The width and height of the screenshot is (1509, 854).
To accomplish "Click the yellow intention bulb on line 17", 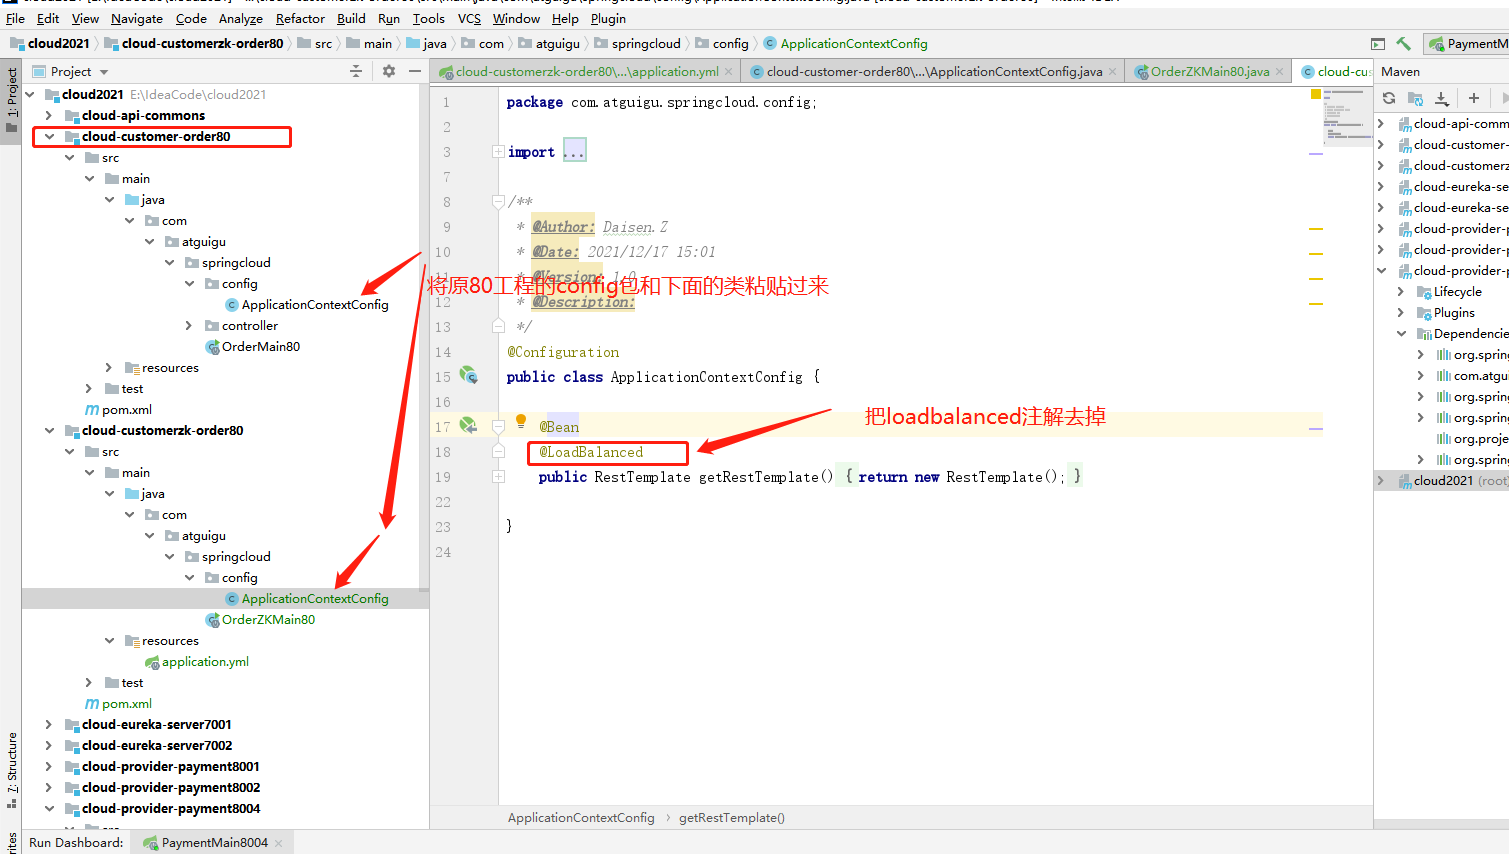I will click(521, 421).
